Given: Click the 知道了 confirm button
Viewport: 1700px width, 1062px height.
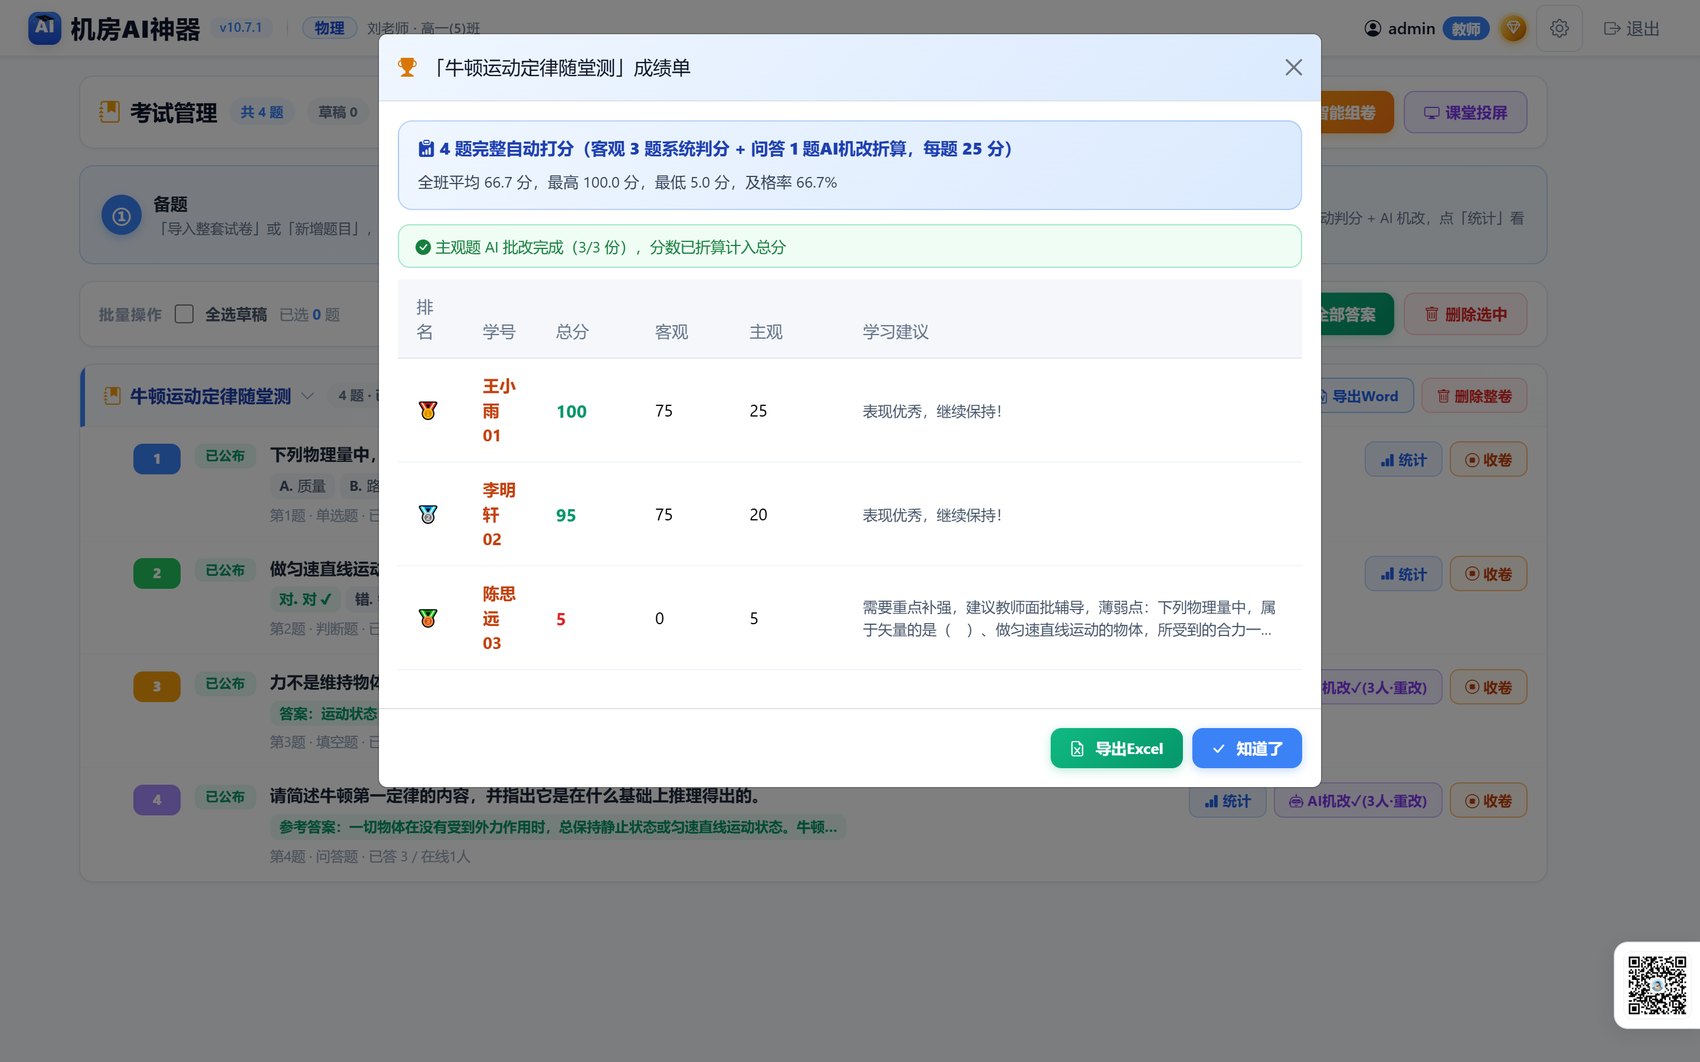Looking at the screenshot, I should pos(1247,748).
